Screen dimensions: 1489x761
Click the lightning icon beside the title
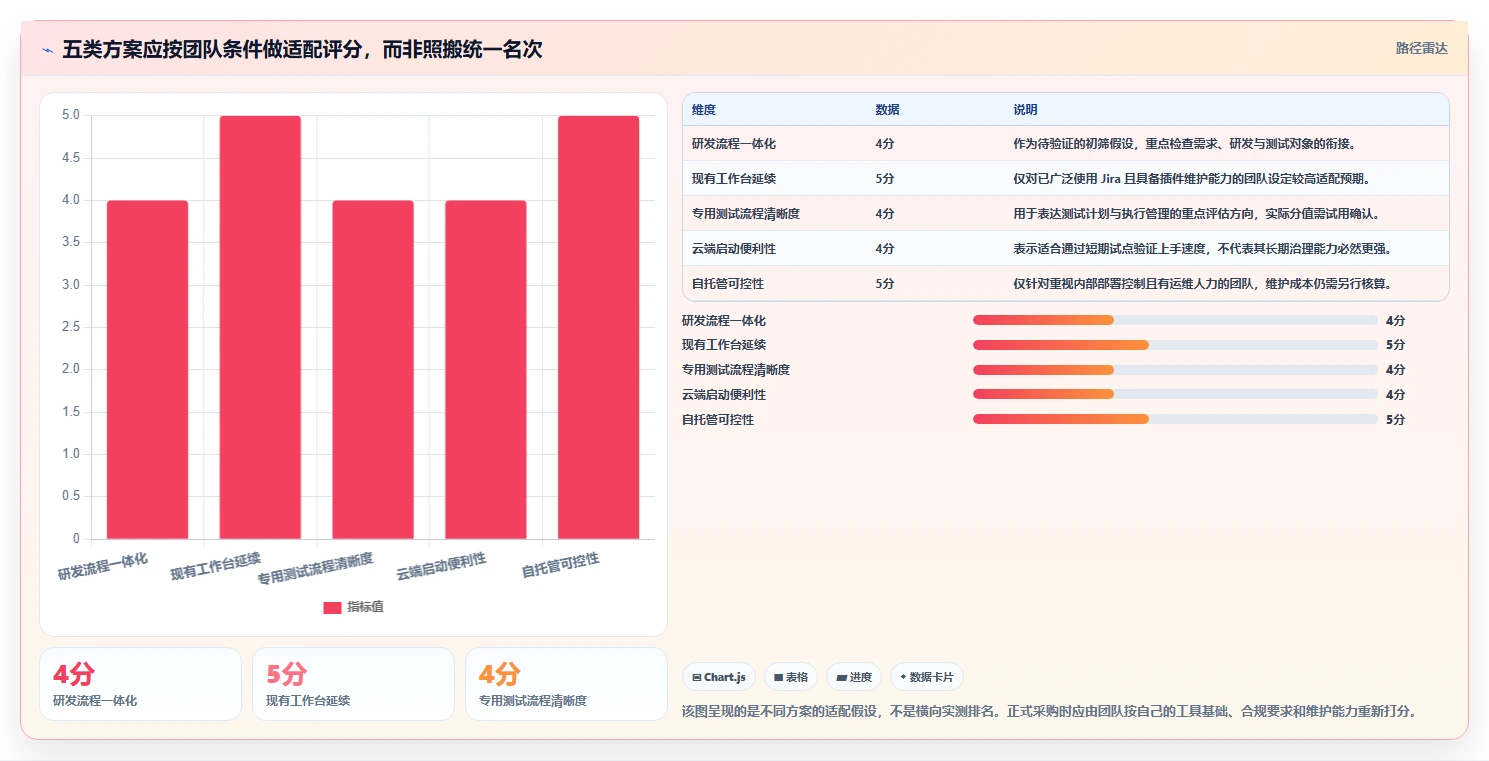pyautogui.click(x=47, y=50)
